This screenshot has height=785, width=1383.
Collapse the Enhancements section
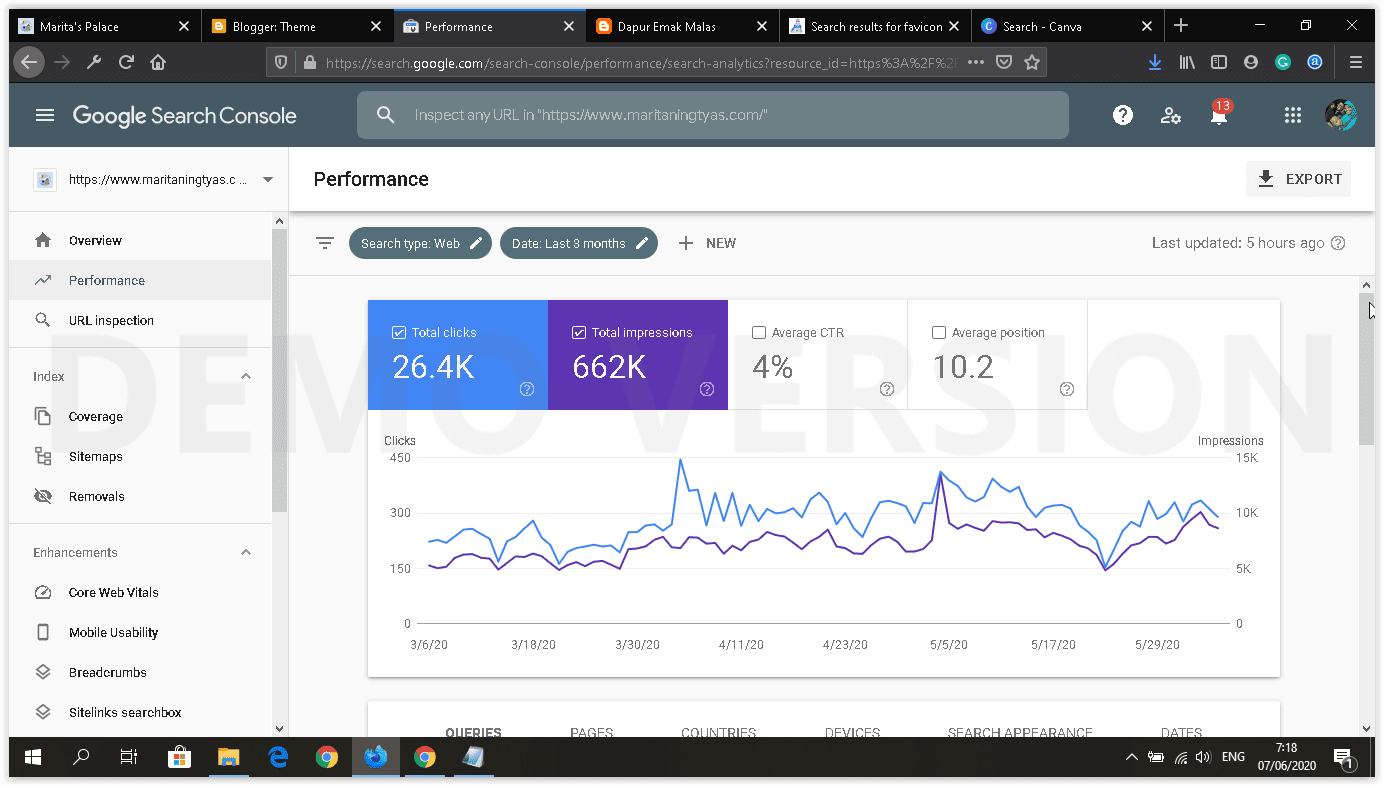pos(246,552)
